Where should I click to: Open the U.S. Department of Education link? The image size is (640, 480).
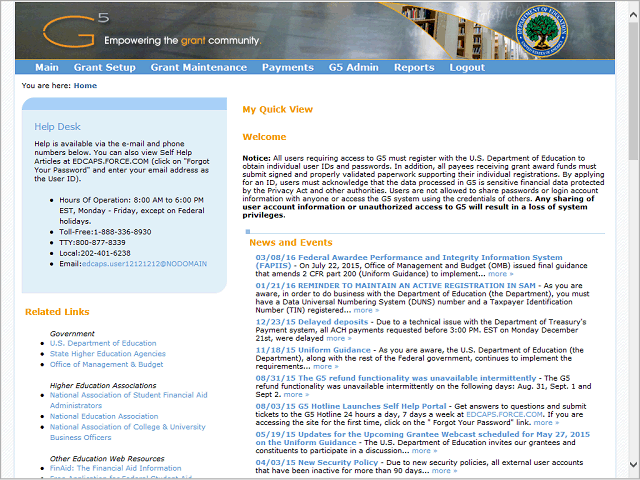pos(103,343)
